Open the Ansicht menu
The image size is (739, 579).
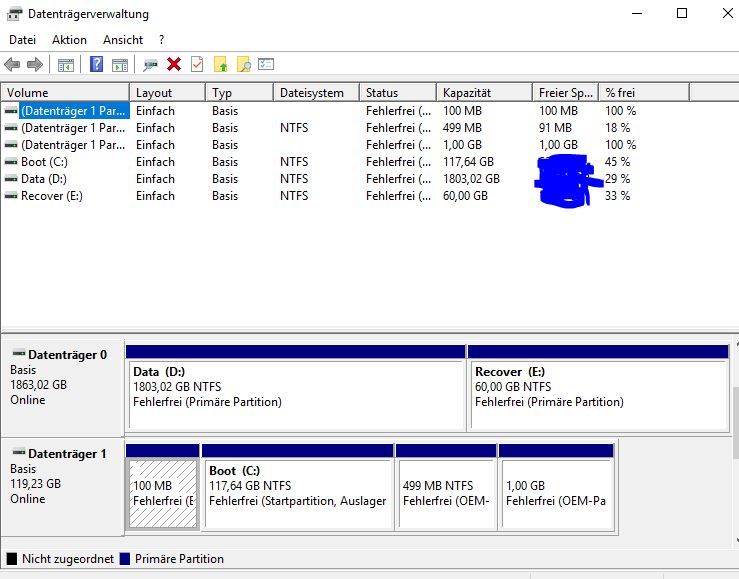123,40
